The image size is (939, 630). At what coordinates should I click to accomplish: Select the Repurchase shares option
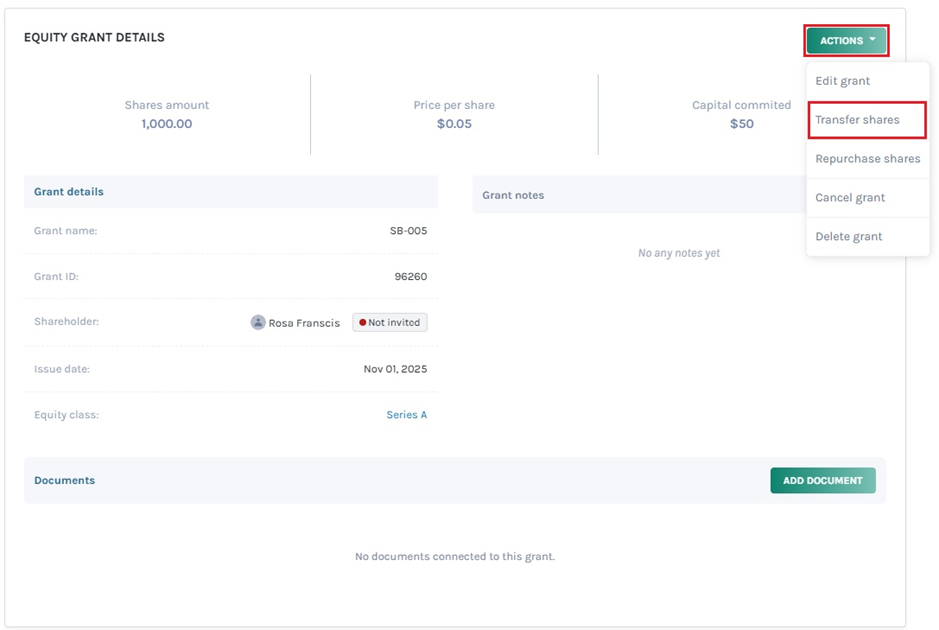(867, 159)
